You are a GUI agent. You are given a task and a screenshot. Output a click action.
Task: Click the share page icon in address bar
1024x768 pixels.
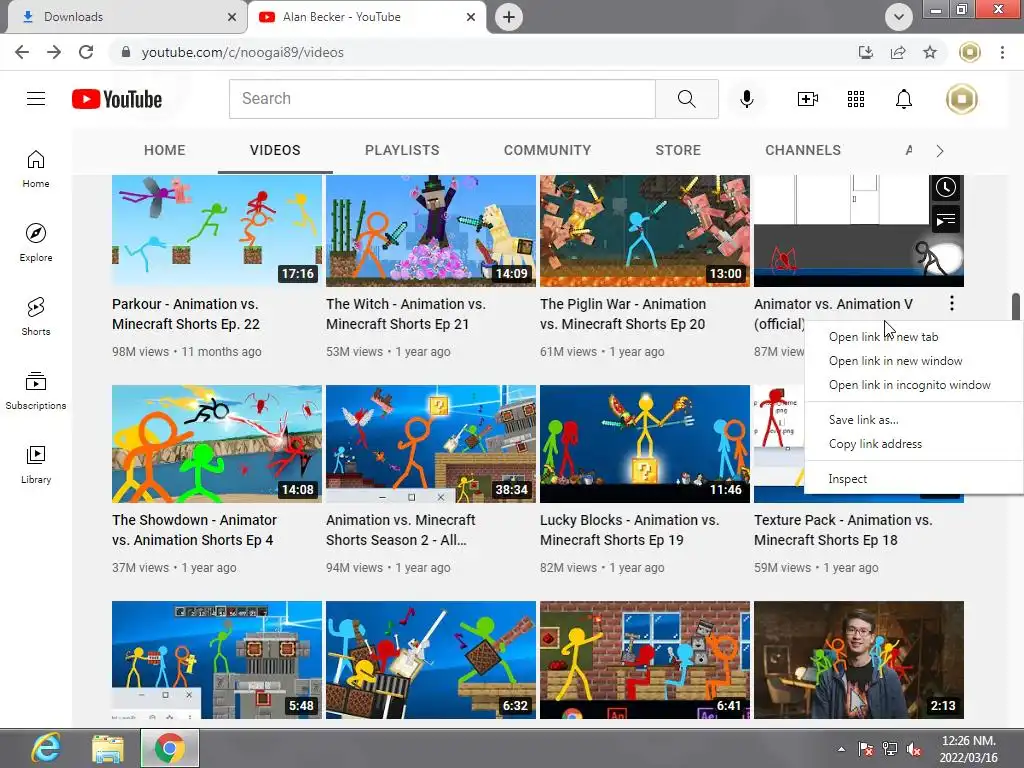pos(898,52)
